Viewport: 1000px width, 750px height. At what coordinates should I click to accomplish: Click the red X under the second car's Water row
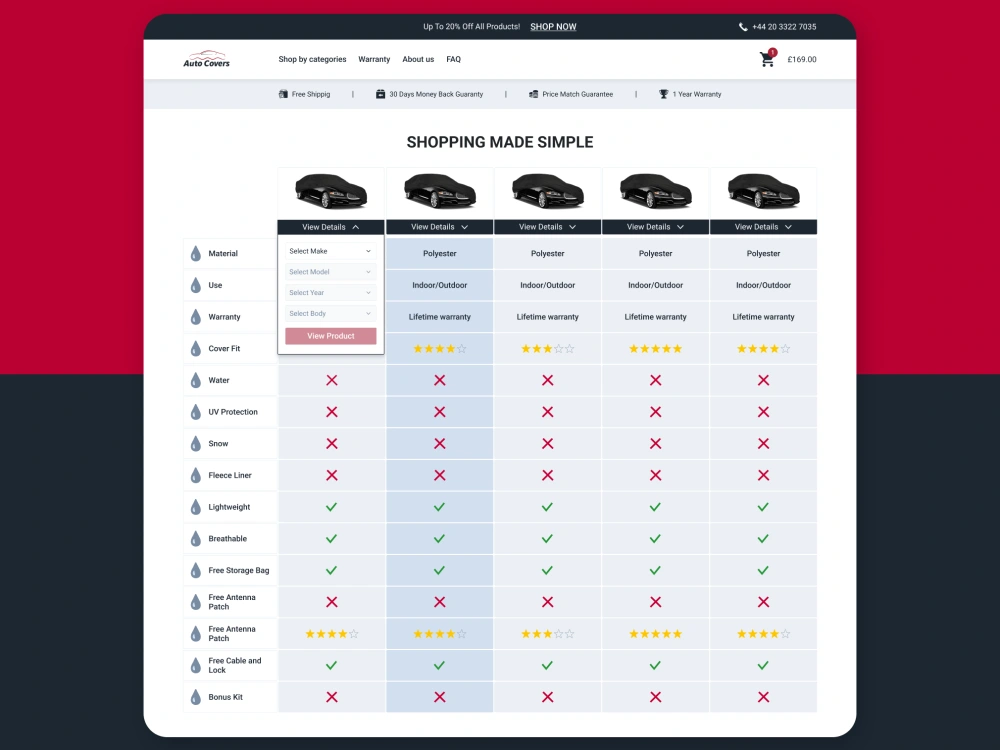439,380
